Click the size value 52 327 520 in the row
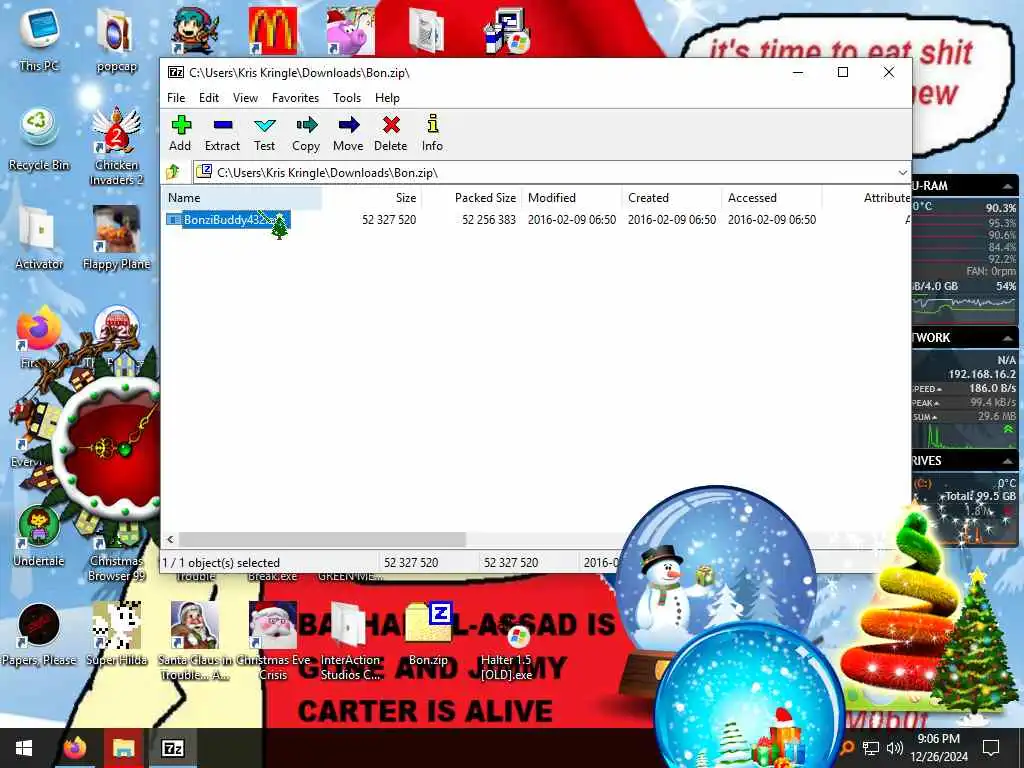The image size is (1024, 768). [x=389, y=220]
